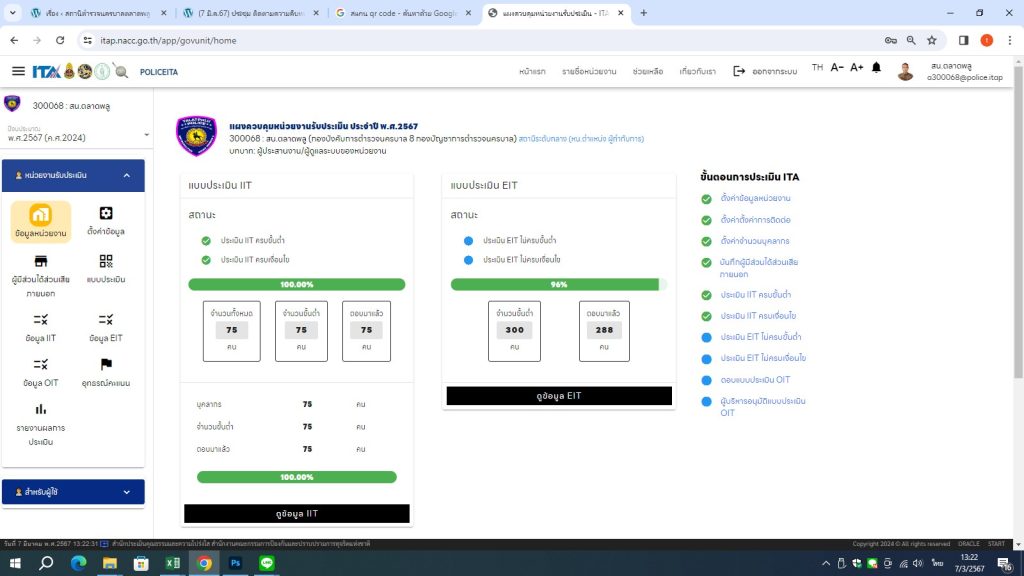The image size is (1024, 576).
Task: Select ข้อมูล OIT checklist icon
Action: click(41, 364)
